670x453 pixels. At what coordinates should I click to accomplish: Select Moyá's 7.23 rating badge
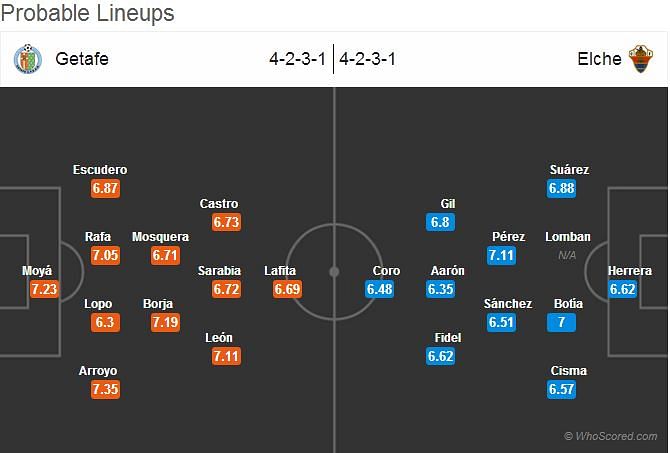pyautogui.click(x=44, y=289)
